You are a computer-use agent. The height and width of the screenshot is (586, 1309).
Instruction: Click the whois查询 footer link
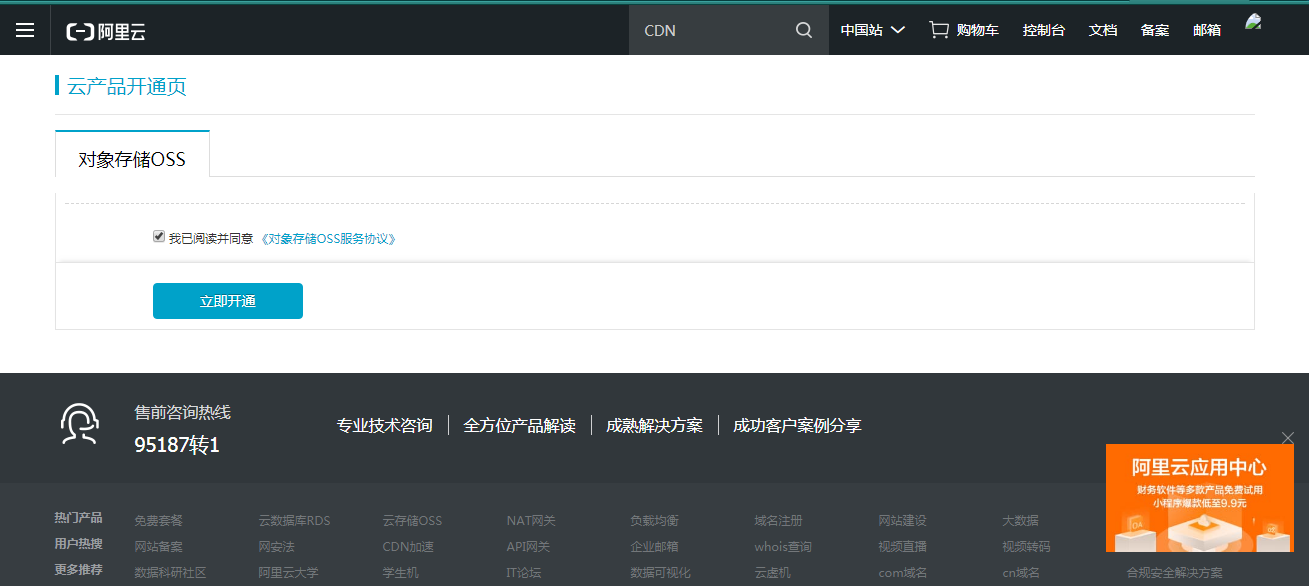pyautogui.click(x=783, y=547)
